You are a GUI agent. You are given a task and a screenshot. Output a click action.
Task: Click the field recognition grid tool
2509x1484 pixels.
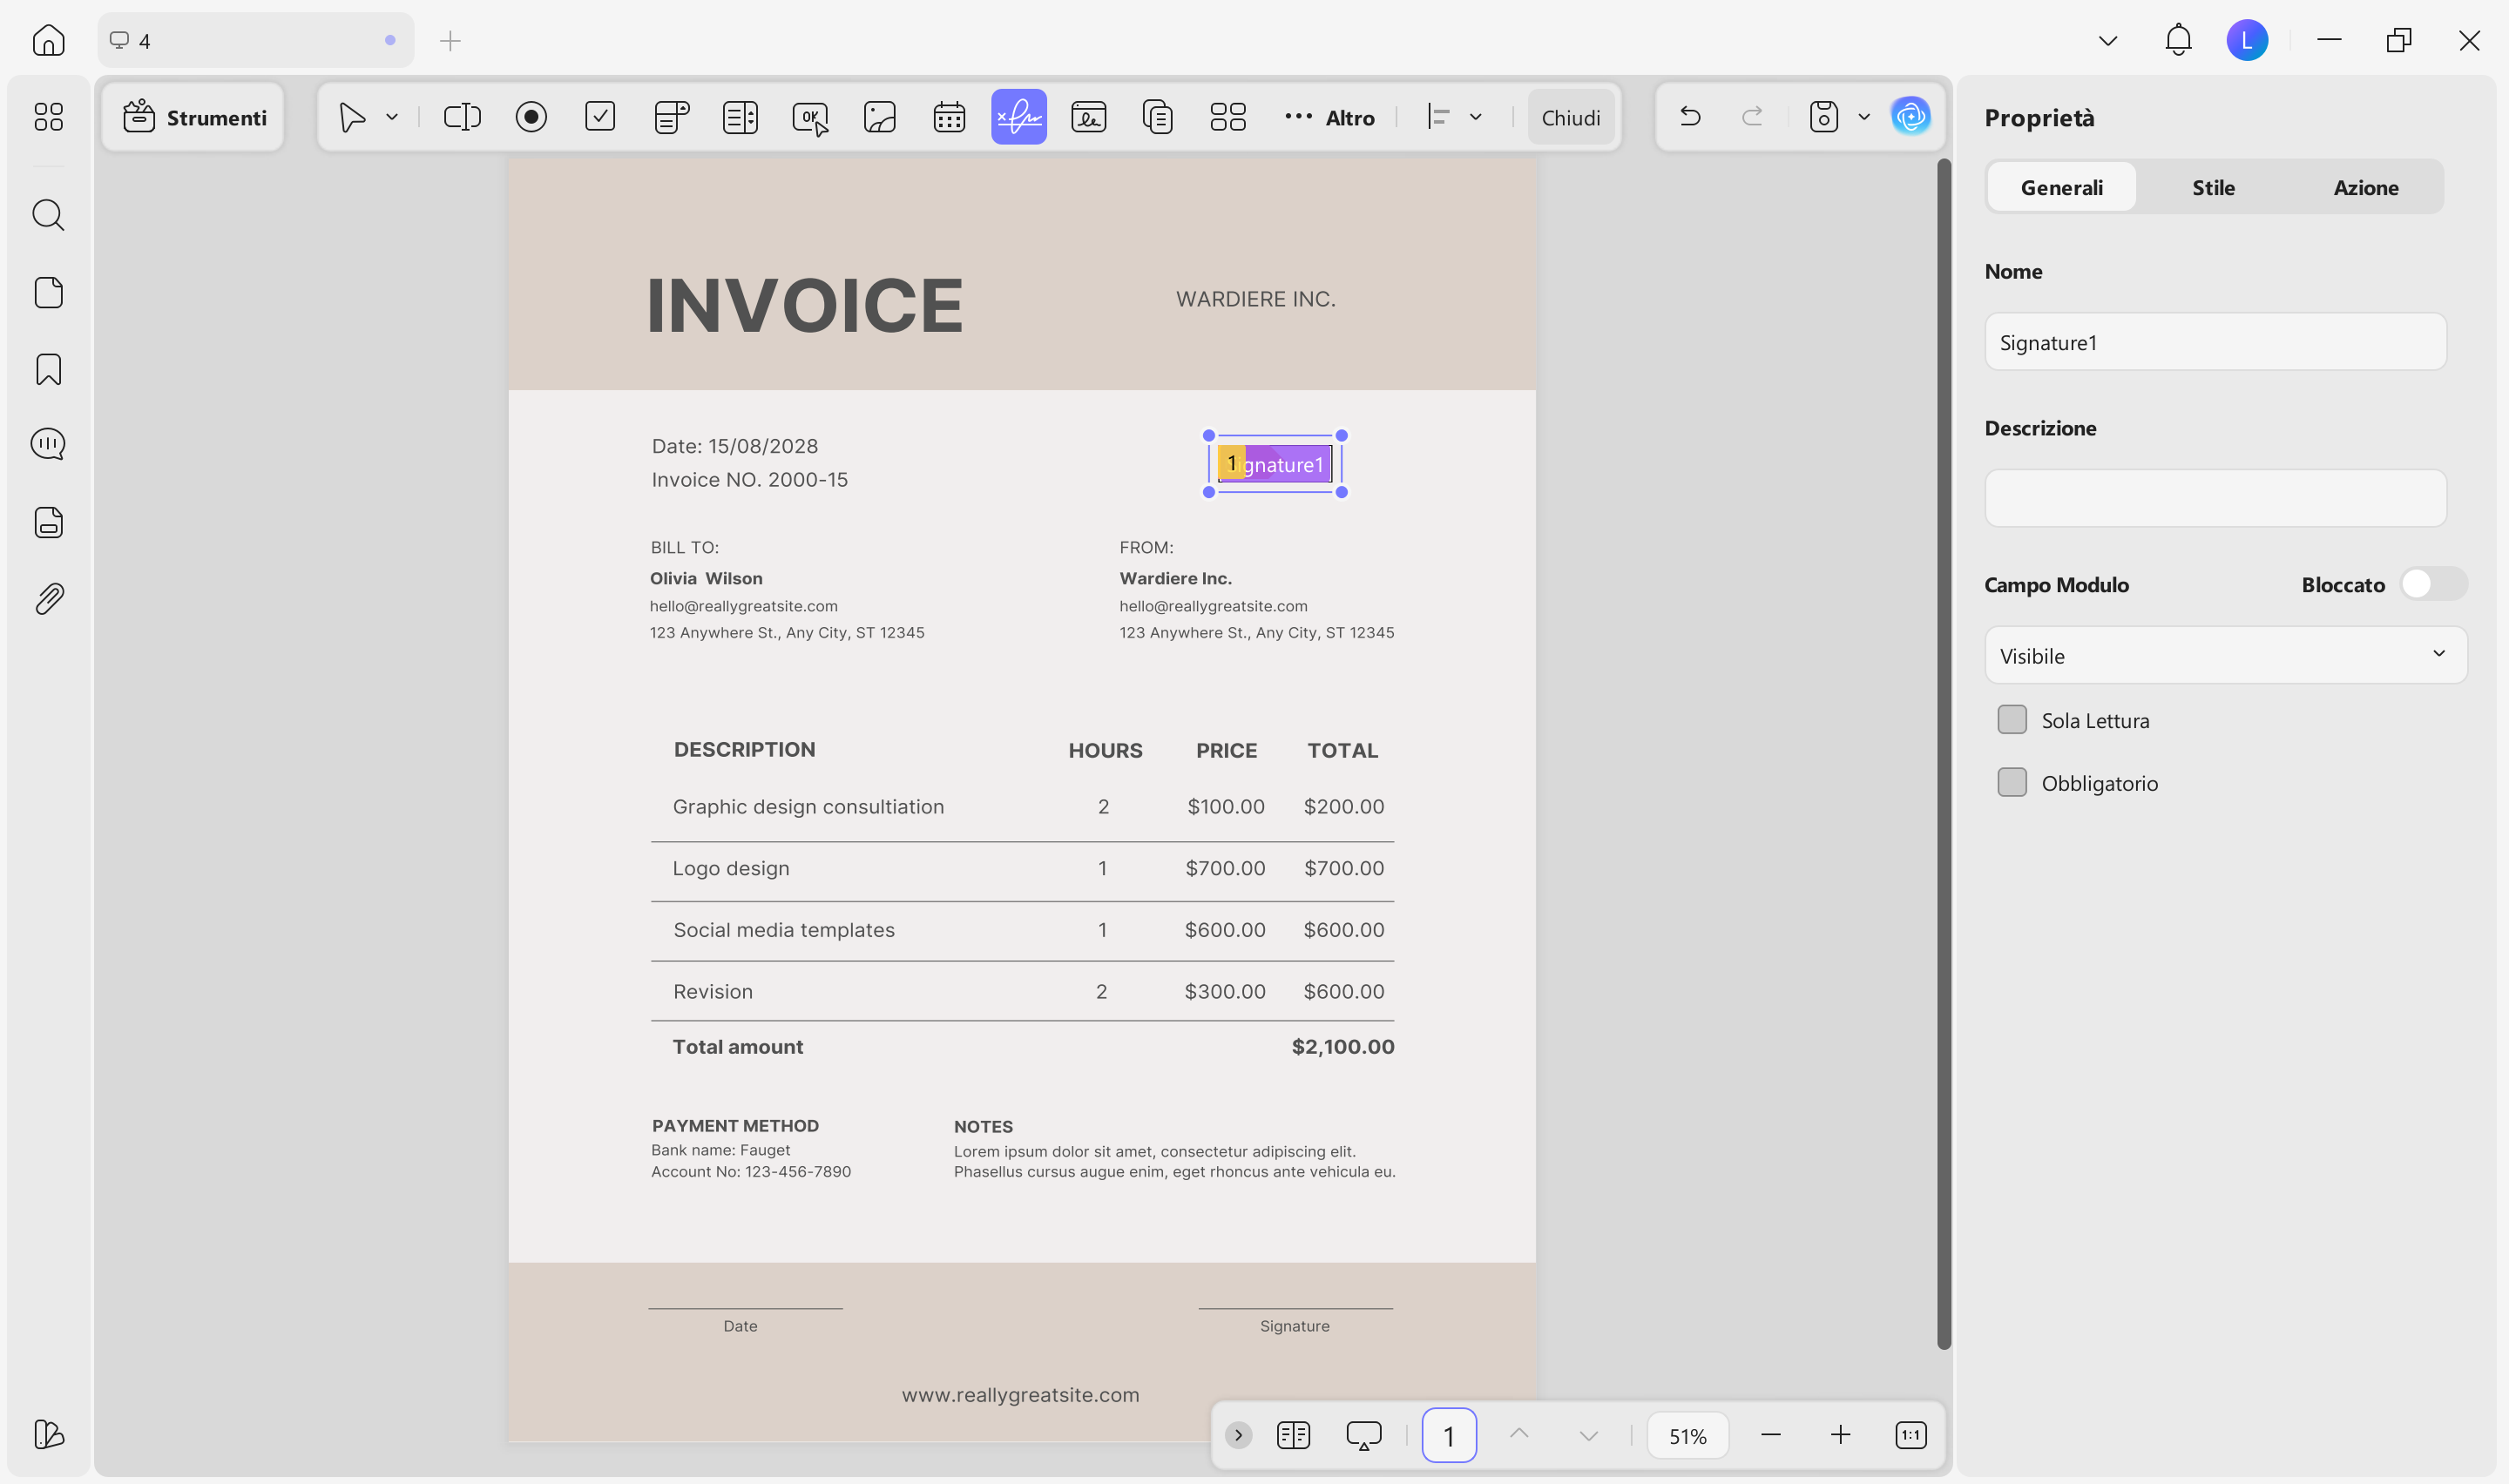coord(1228,117)
